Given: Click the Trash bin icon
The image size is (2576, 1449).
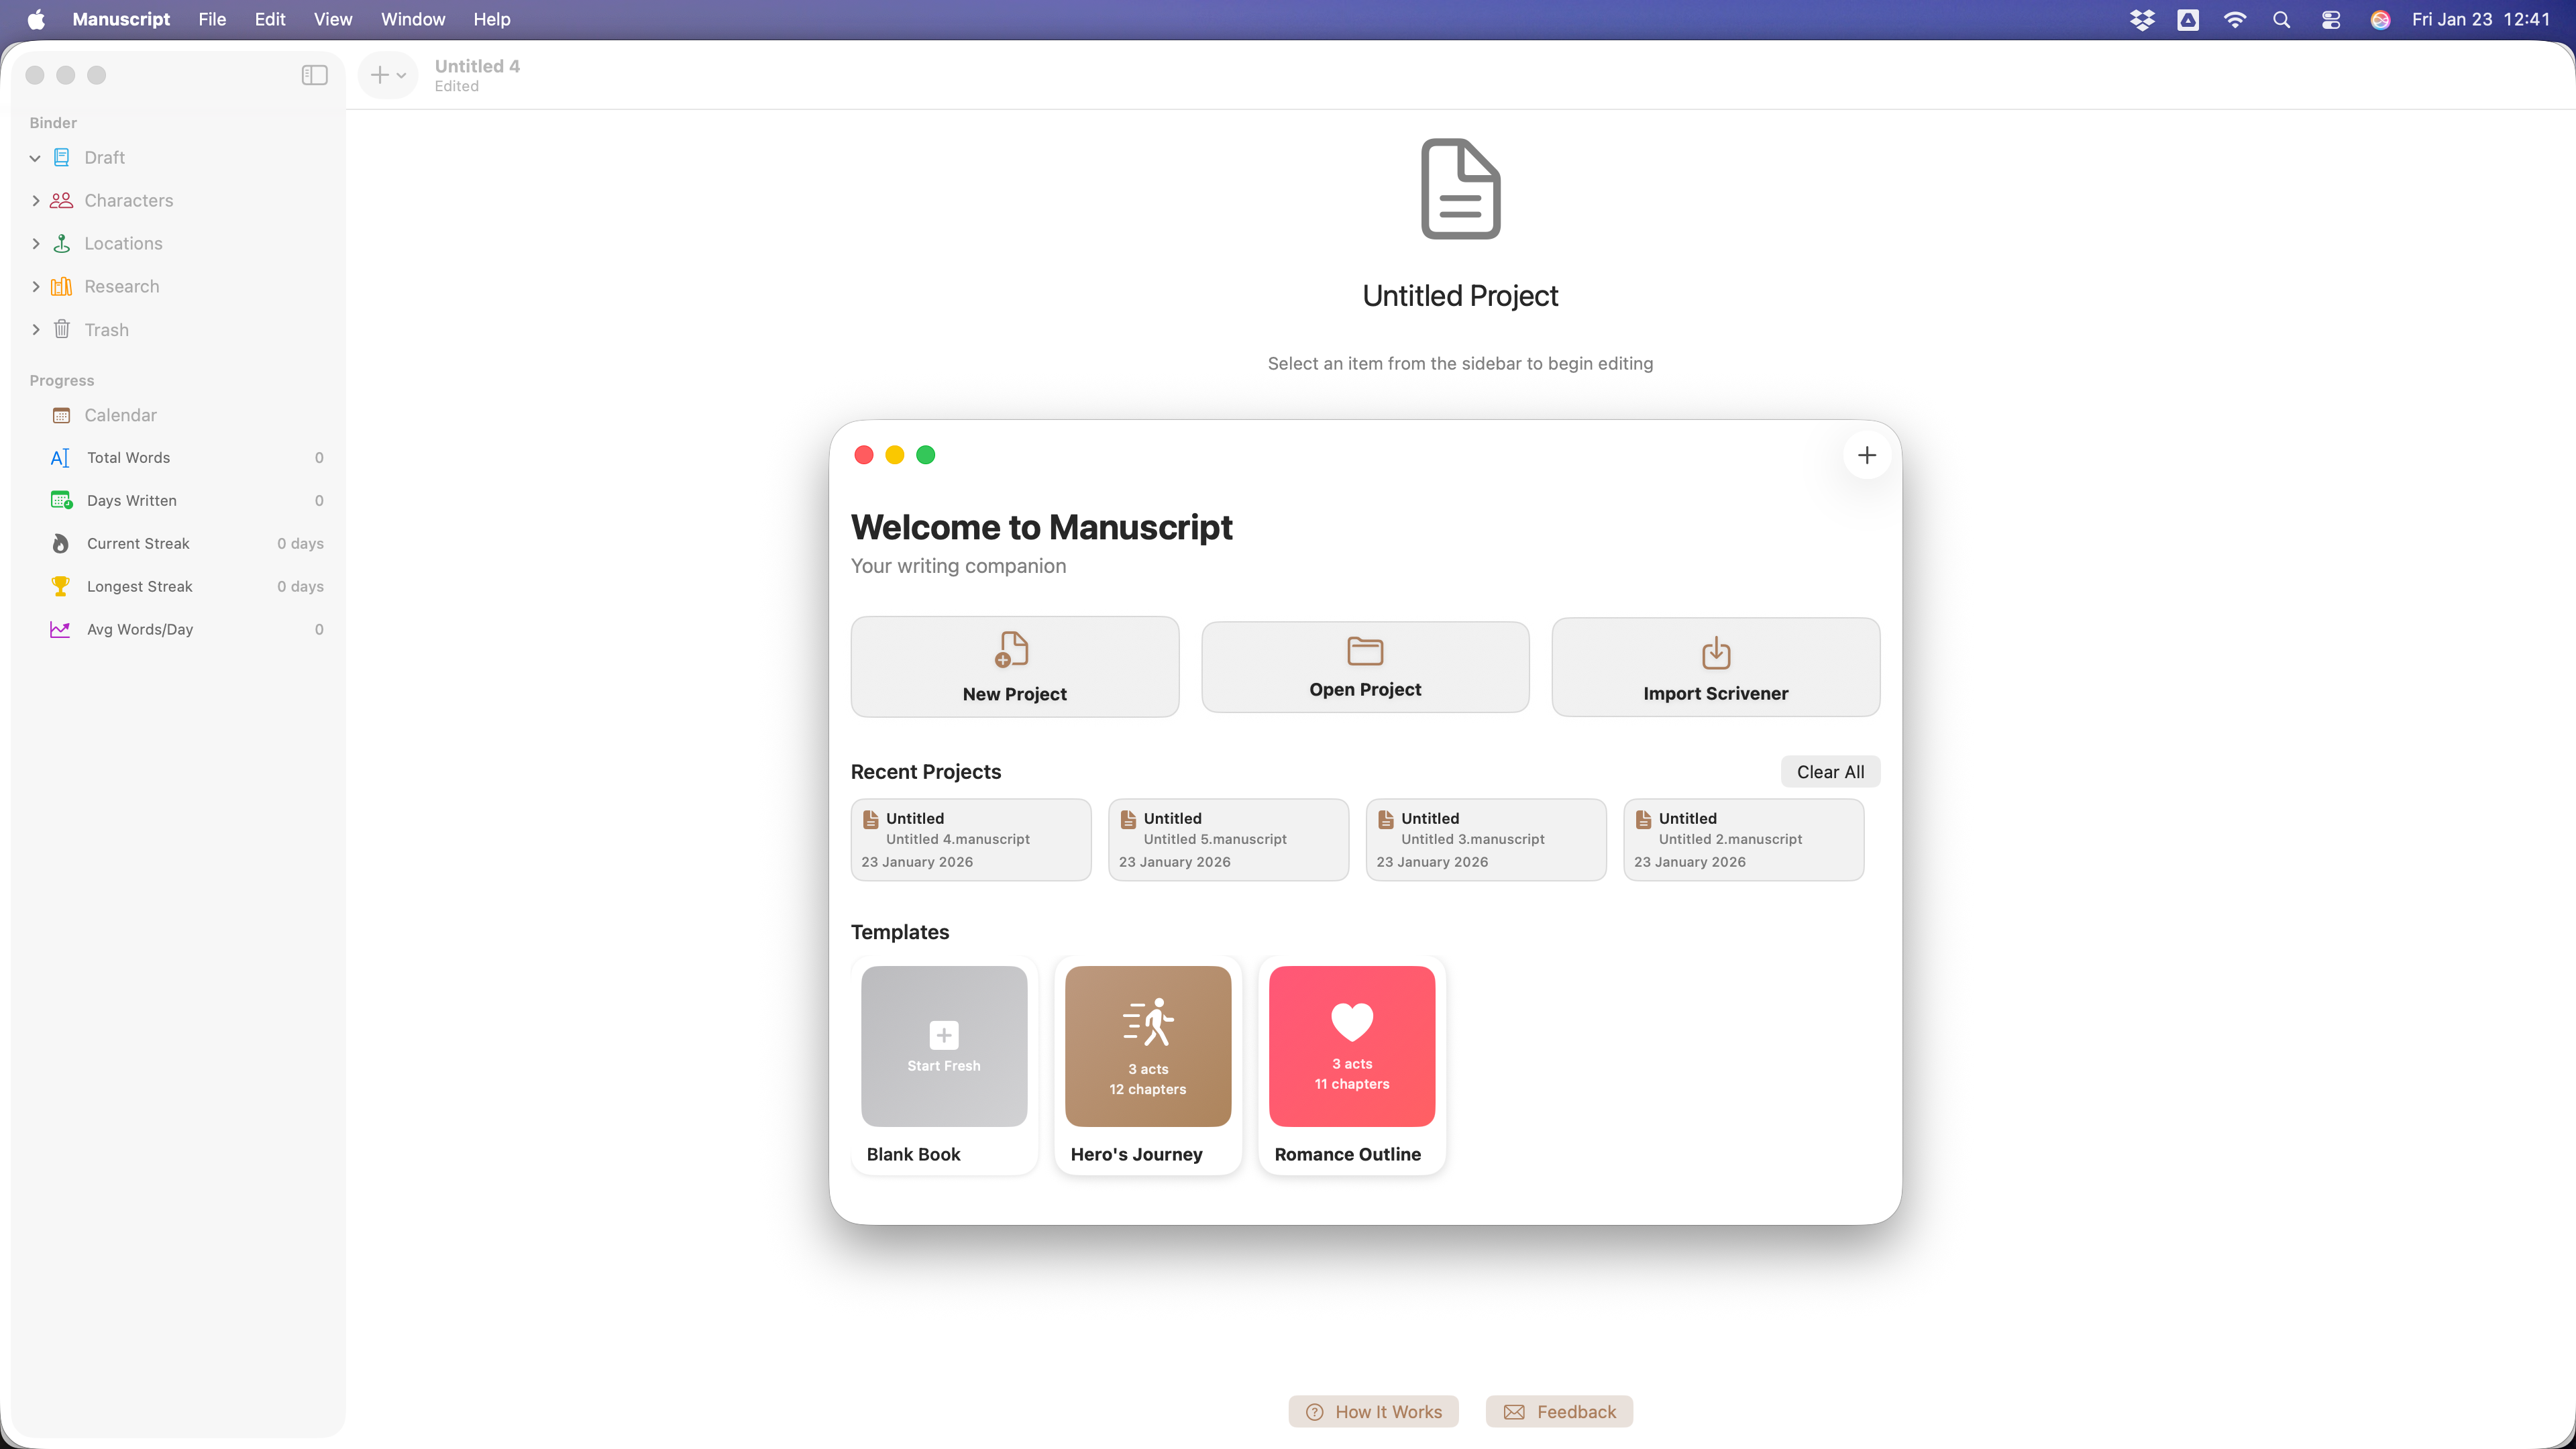Looking at the screenshot, I should coord(61,330).
